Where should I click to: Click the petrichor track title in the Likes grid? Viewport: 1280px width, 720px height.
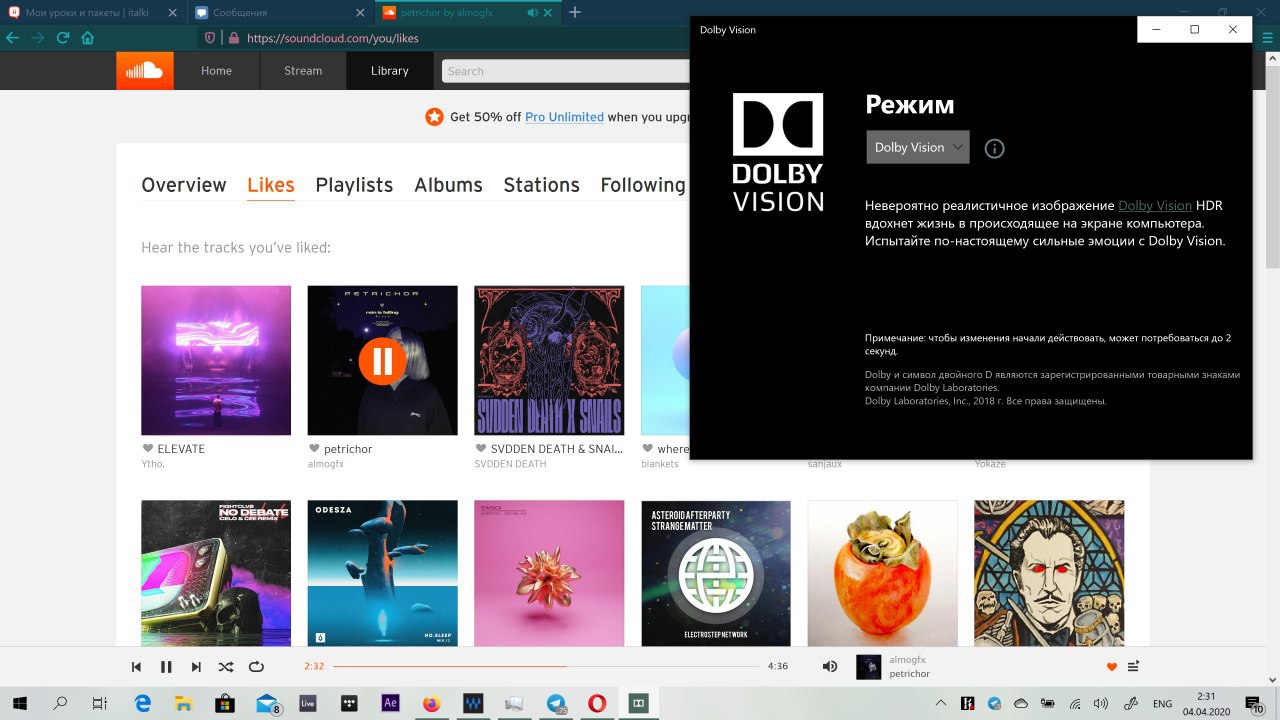[x=348, y=449]
